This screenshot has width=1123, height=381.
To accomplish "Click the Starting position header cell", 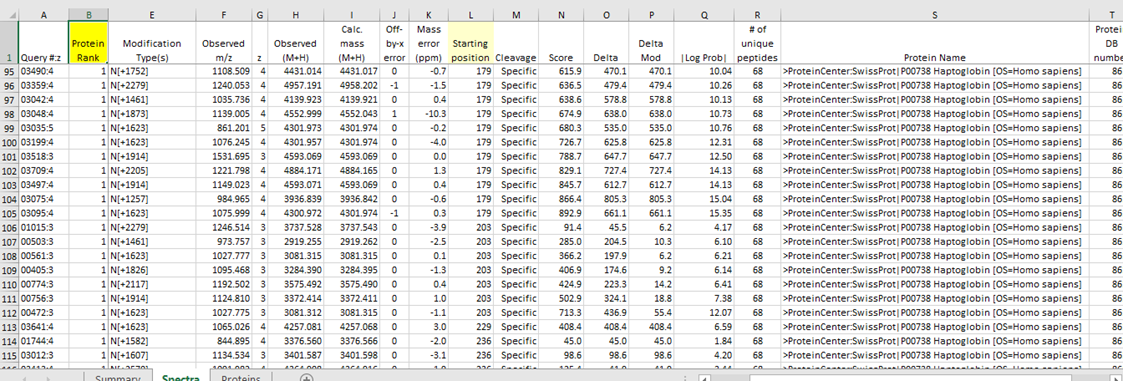I will click(471, 43).
